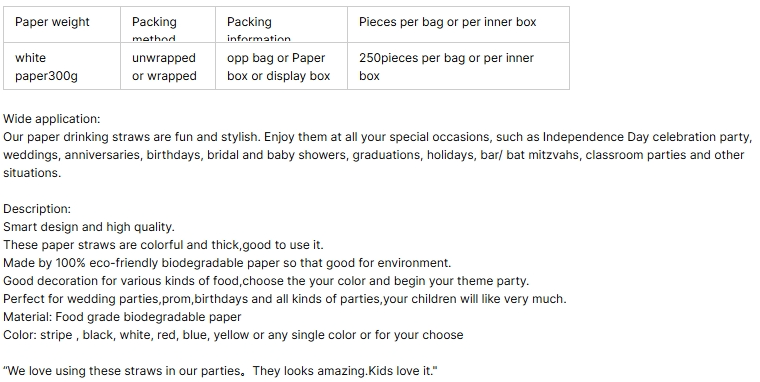This screenshot has height=382, width=760.
Task: Click the Material: Food grade biodegradable paper line
Action: pos(122,317)
